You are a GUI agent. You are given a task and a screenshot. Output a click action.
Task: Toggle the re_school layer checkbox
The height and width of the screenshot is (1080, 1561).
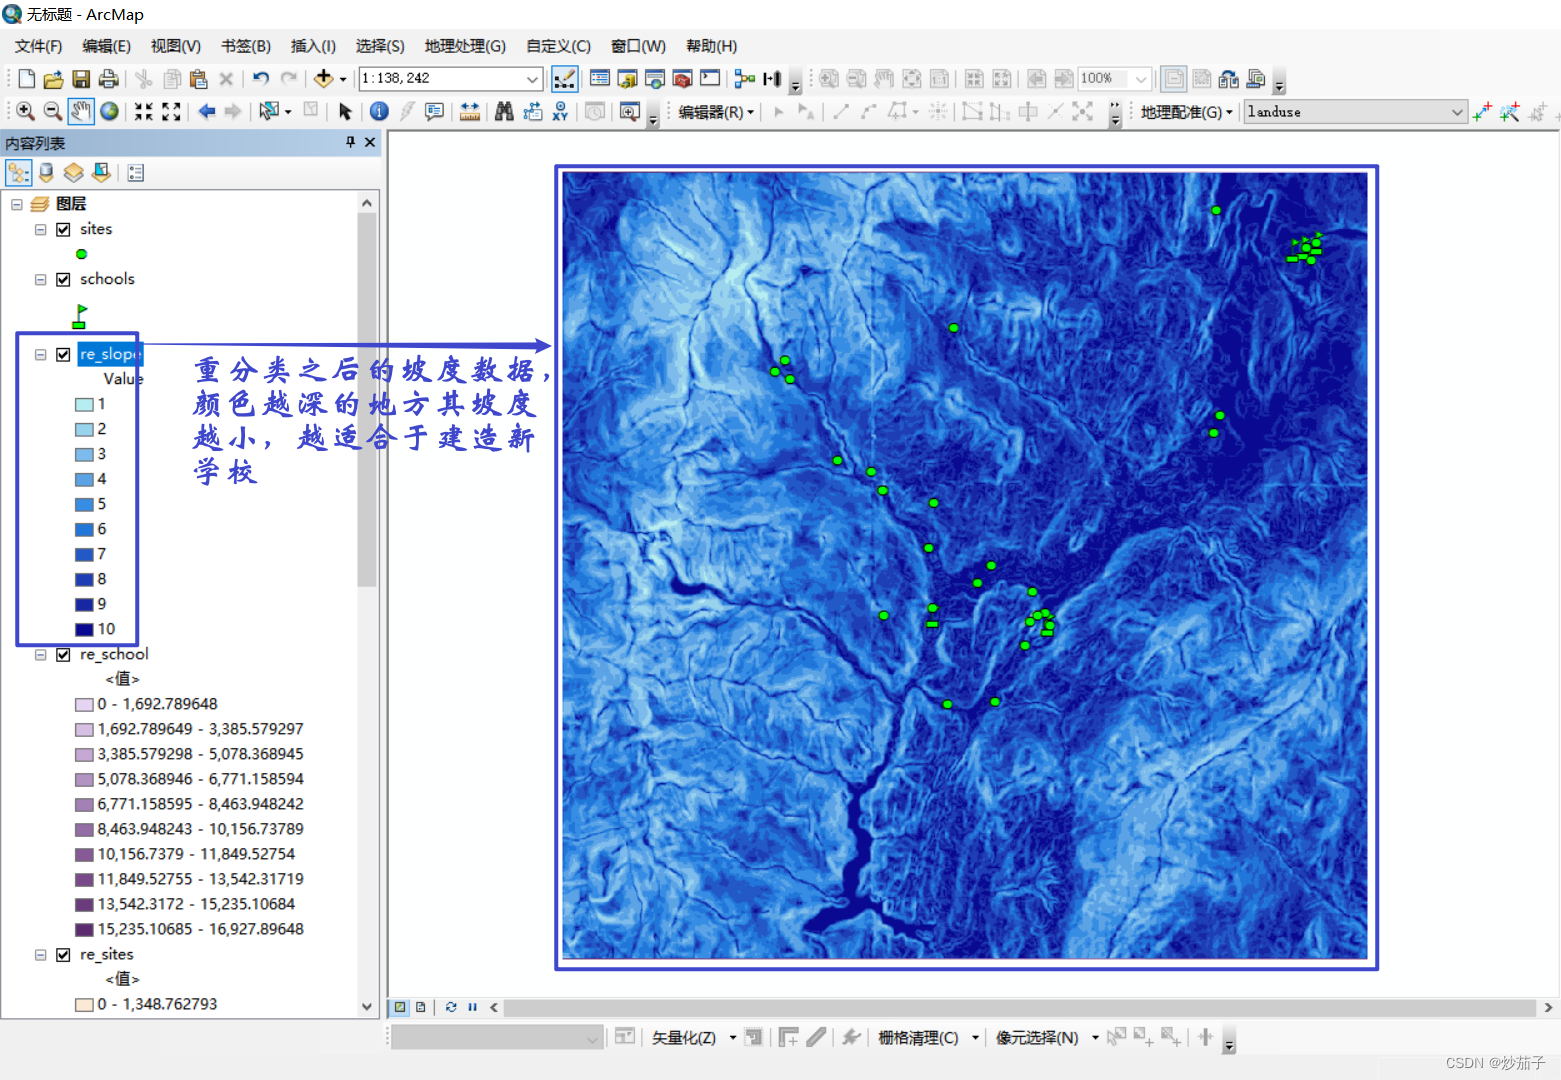point(63,654)
